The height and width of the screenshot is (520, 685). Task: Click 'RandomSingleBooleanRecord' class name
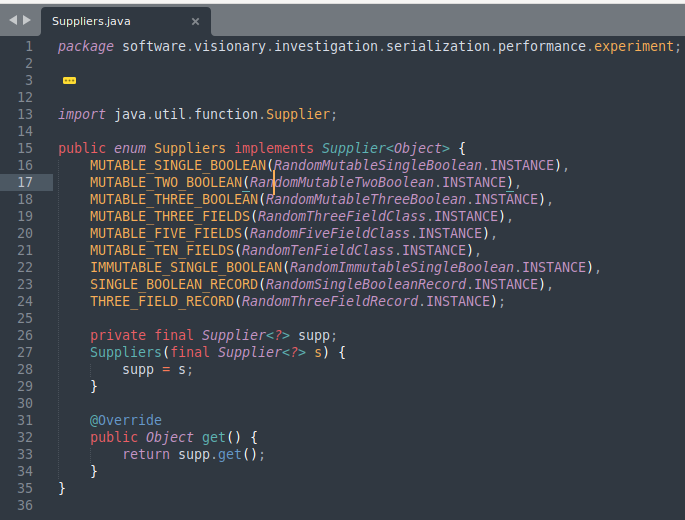tap(366, 284)
